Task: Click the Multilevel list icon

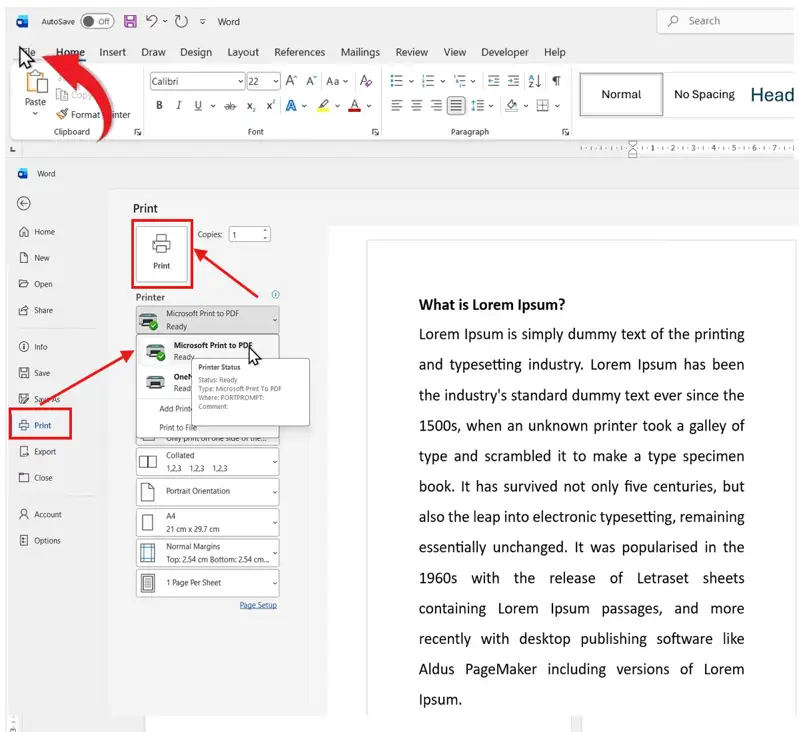Action: (460, 80)
